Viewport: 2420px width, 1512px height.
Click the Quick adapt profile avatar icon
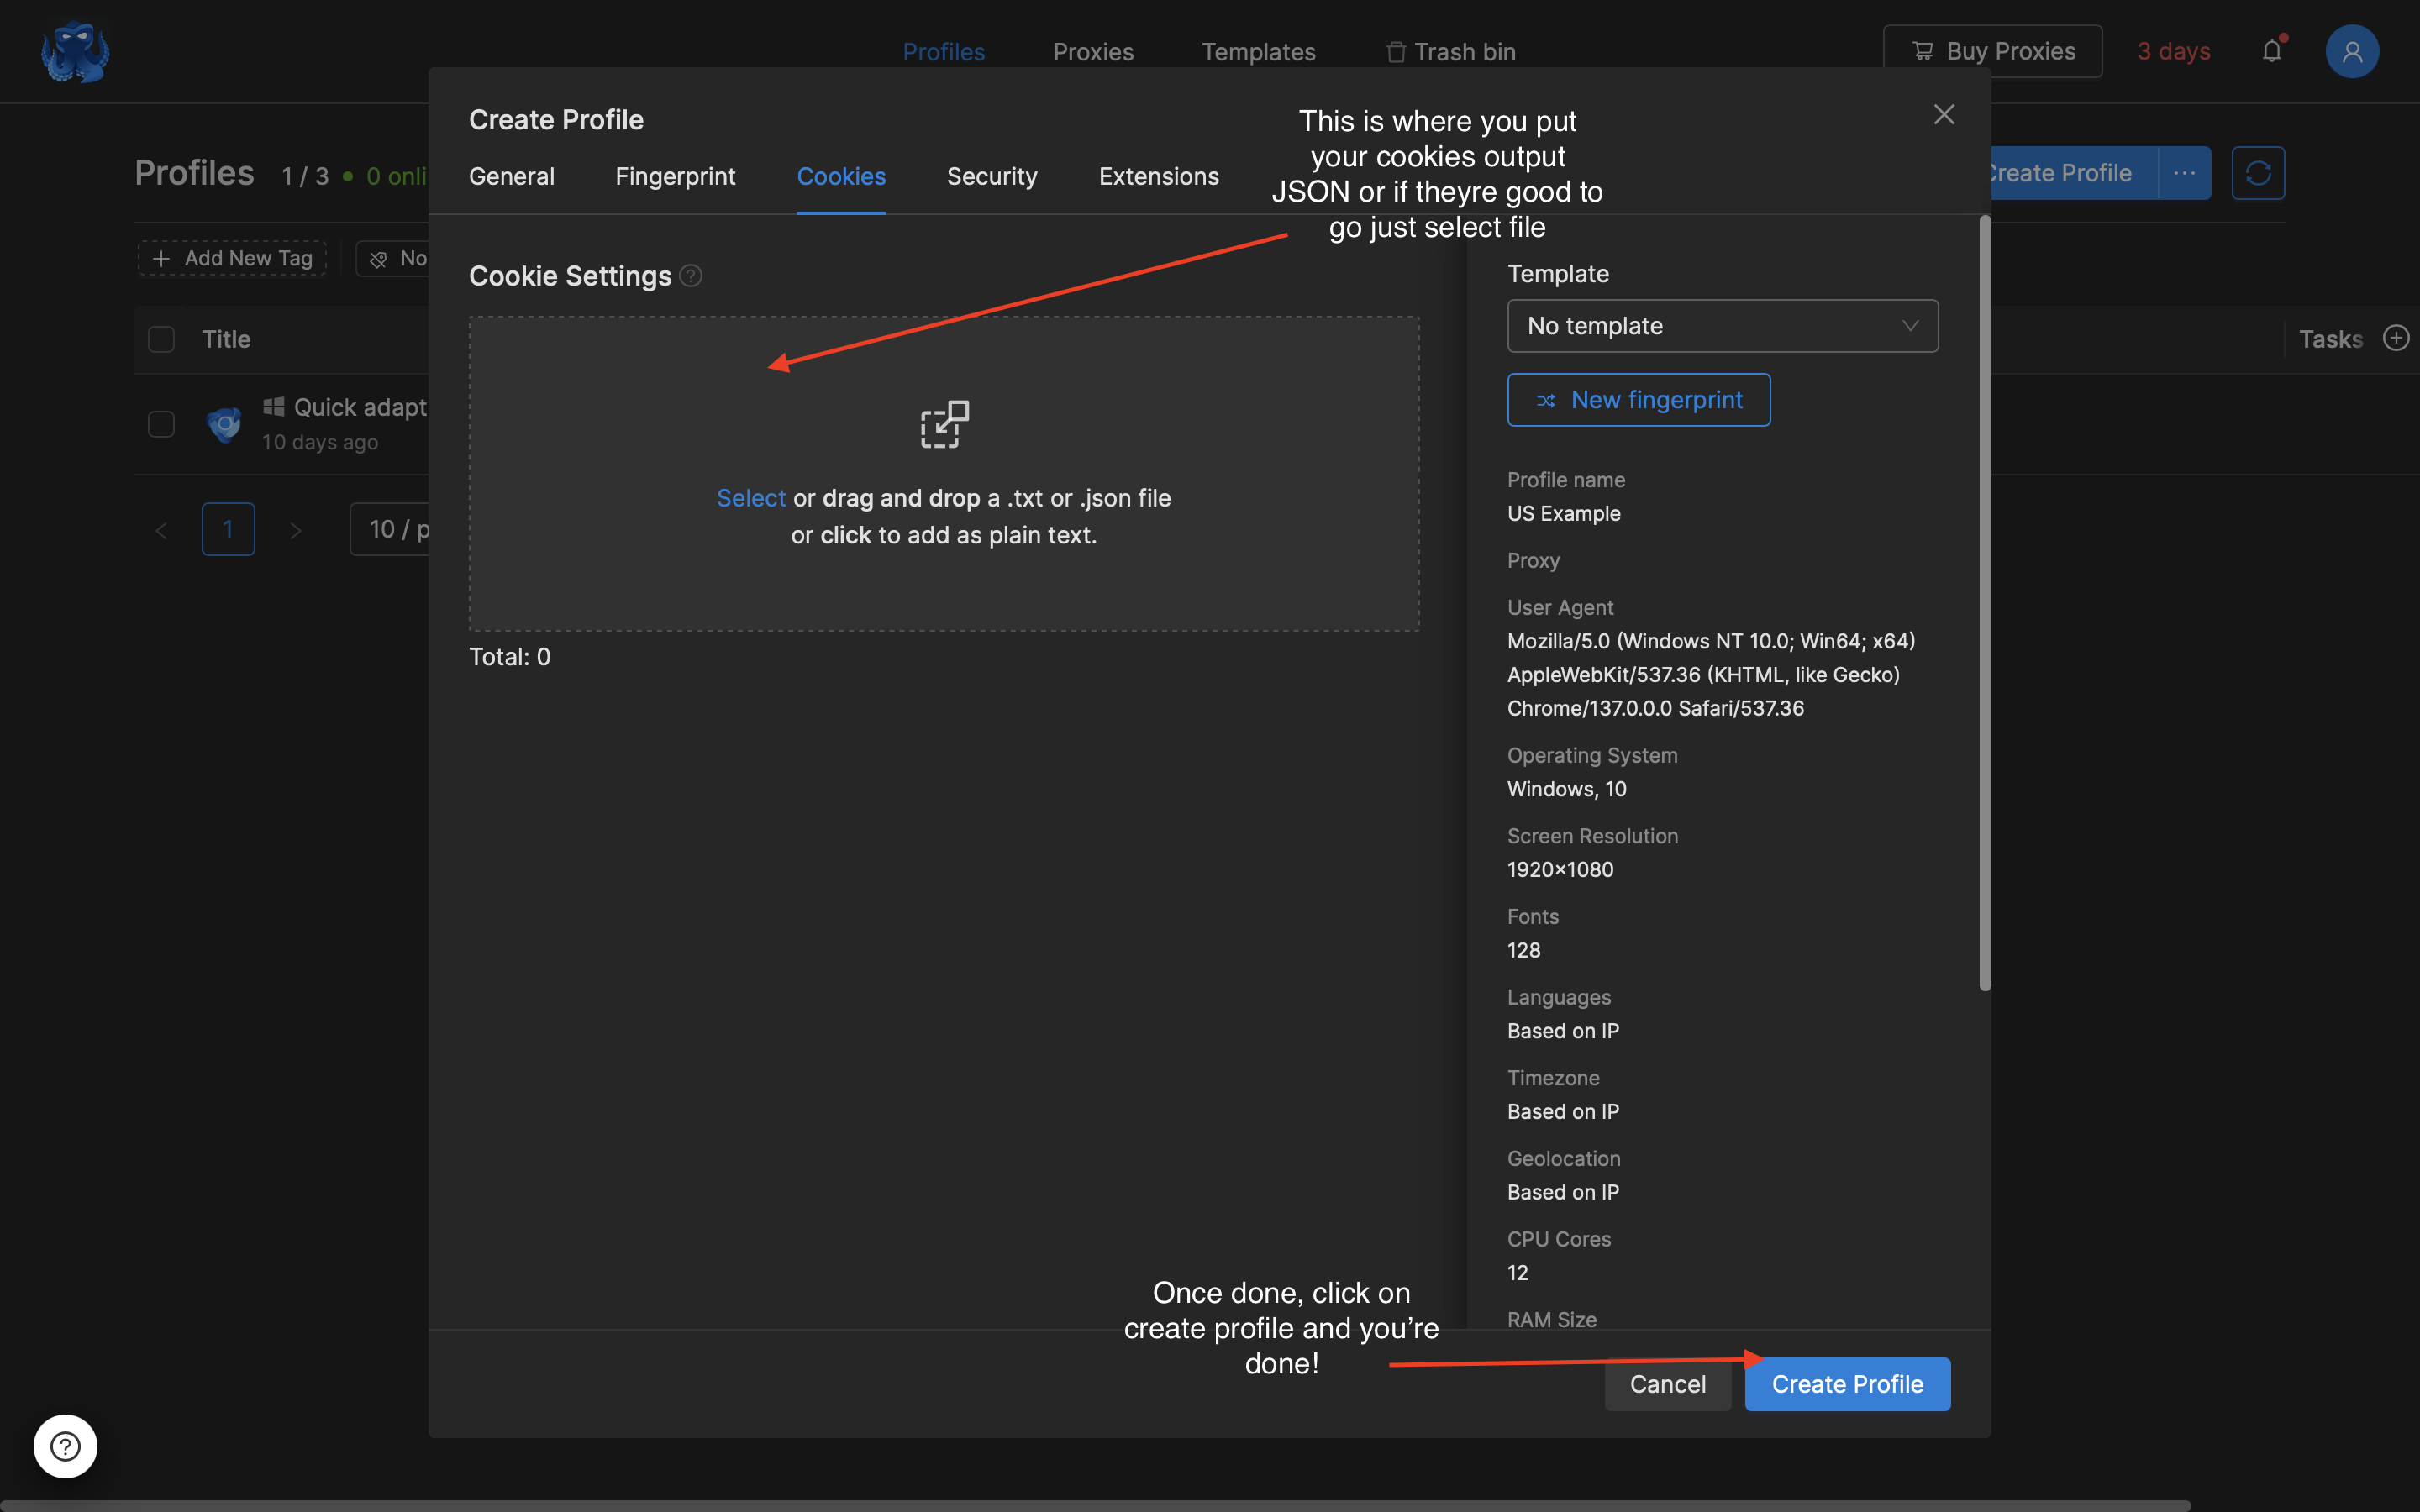(x=224, y=424)
